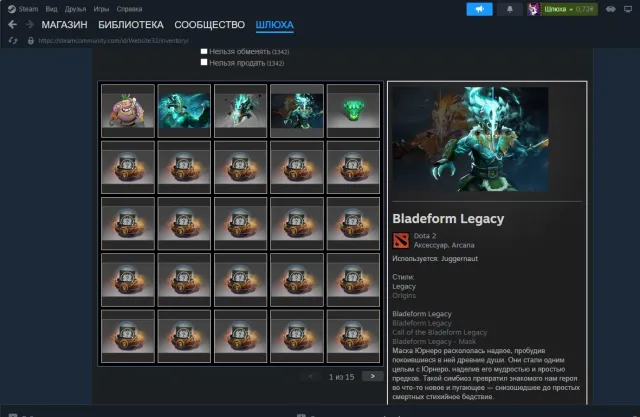The image size is (640, 417).
Task: Reload the page with refresh icon
Action: point(13,40)
